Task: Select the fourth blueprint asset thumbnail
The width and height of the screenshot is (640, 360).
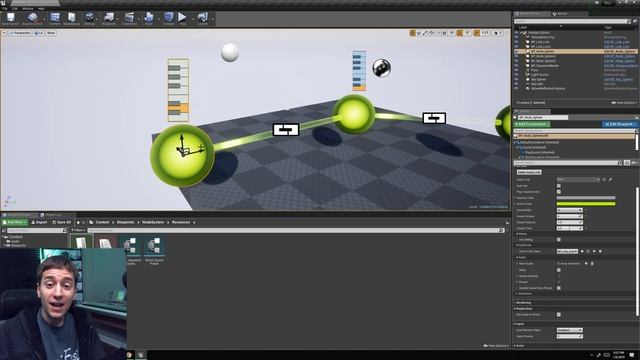Action: tap(154, 245)
